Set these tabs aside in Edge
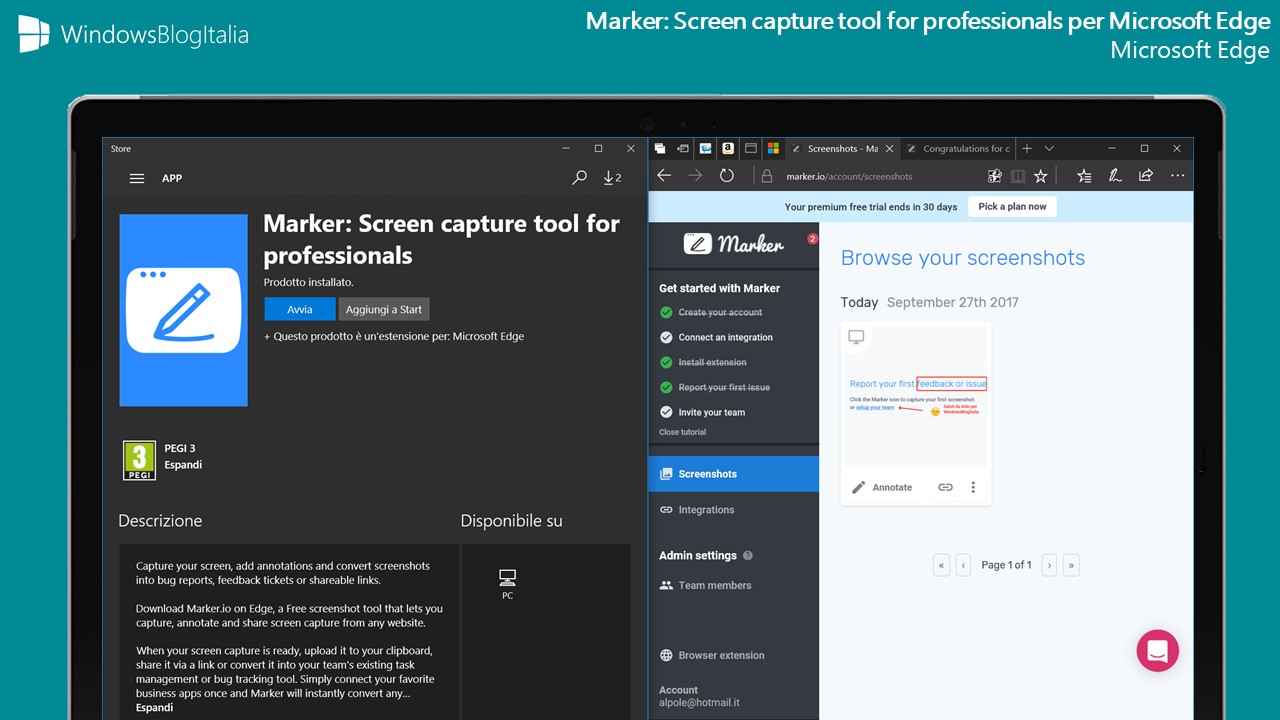 pyautogui.click(x=683, y=148)
